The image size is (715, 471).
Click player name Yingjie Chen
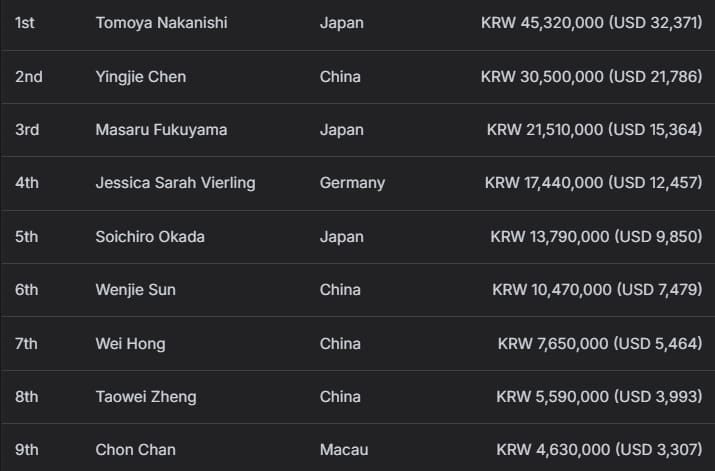point(140,76)
